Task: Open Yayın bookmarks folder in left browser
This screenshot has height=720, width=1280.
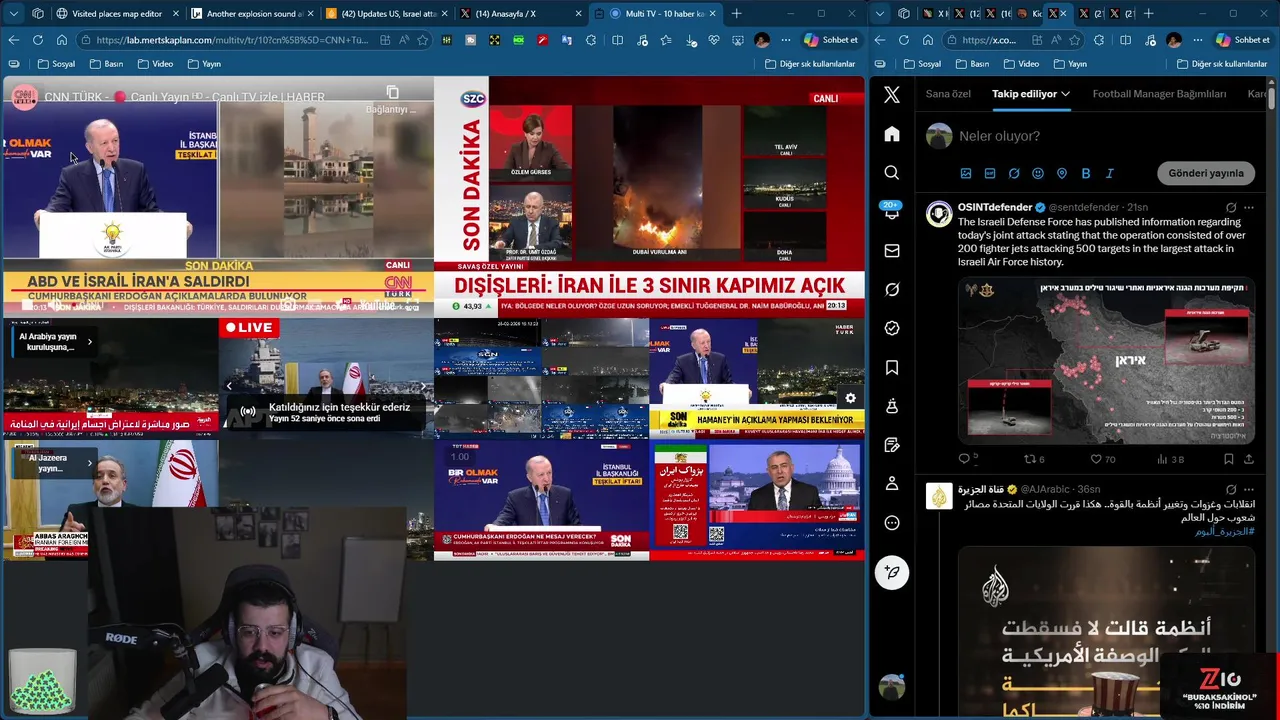Action: point(204,64)
